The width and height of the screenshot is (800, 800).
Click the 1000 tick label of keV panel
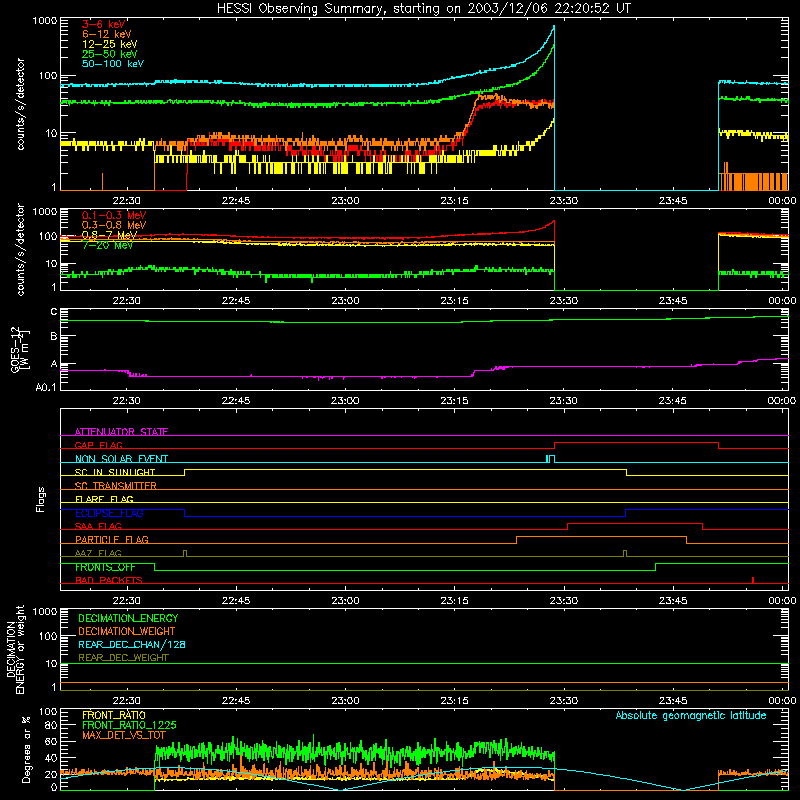(45, 21)
